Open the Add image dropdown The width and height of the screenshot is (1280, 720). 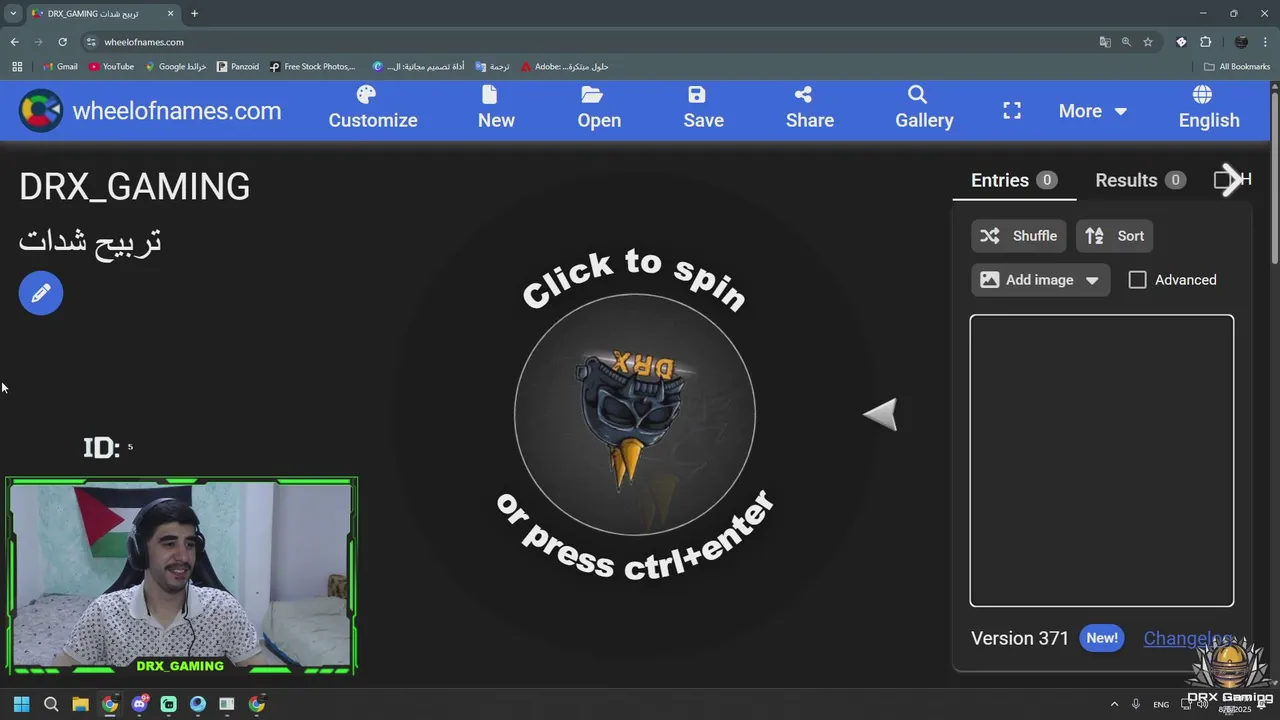(1039, 280)
